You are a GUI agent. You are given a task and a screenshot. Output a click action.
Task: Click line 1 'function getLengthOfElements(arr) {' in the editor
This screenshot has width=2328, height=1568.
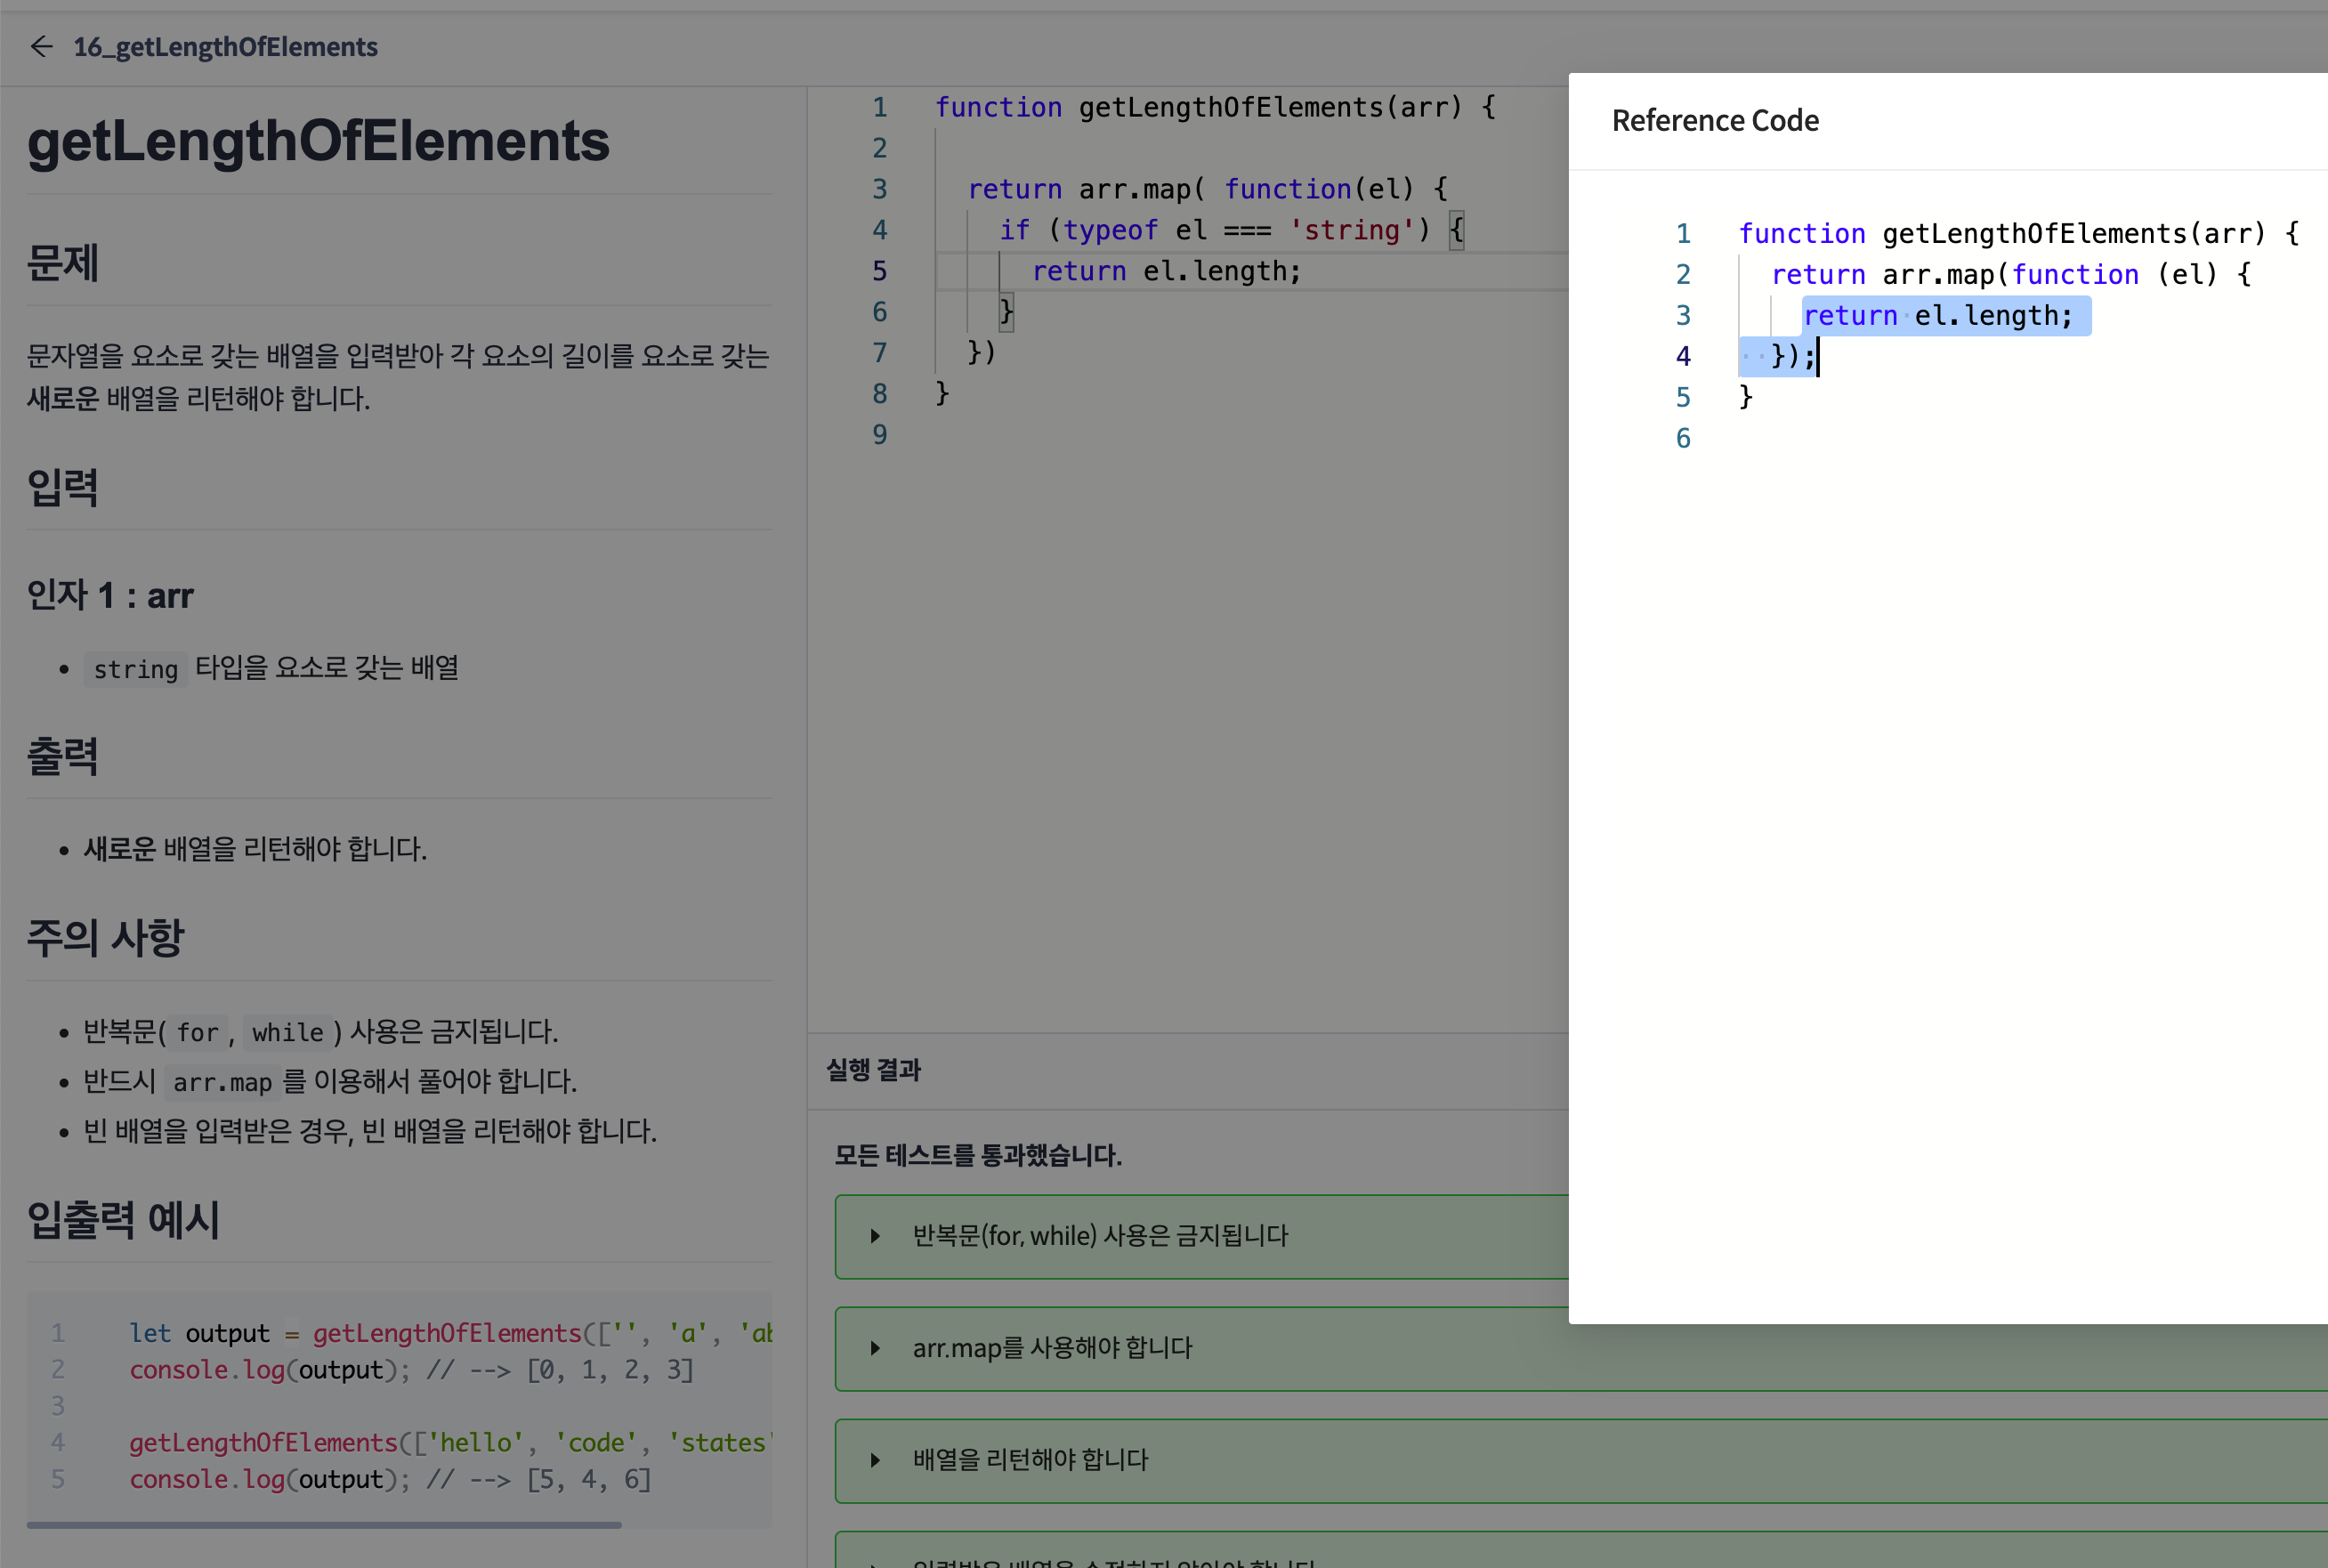[1215, 107]
